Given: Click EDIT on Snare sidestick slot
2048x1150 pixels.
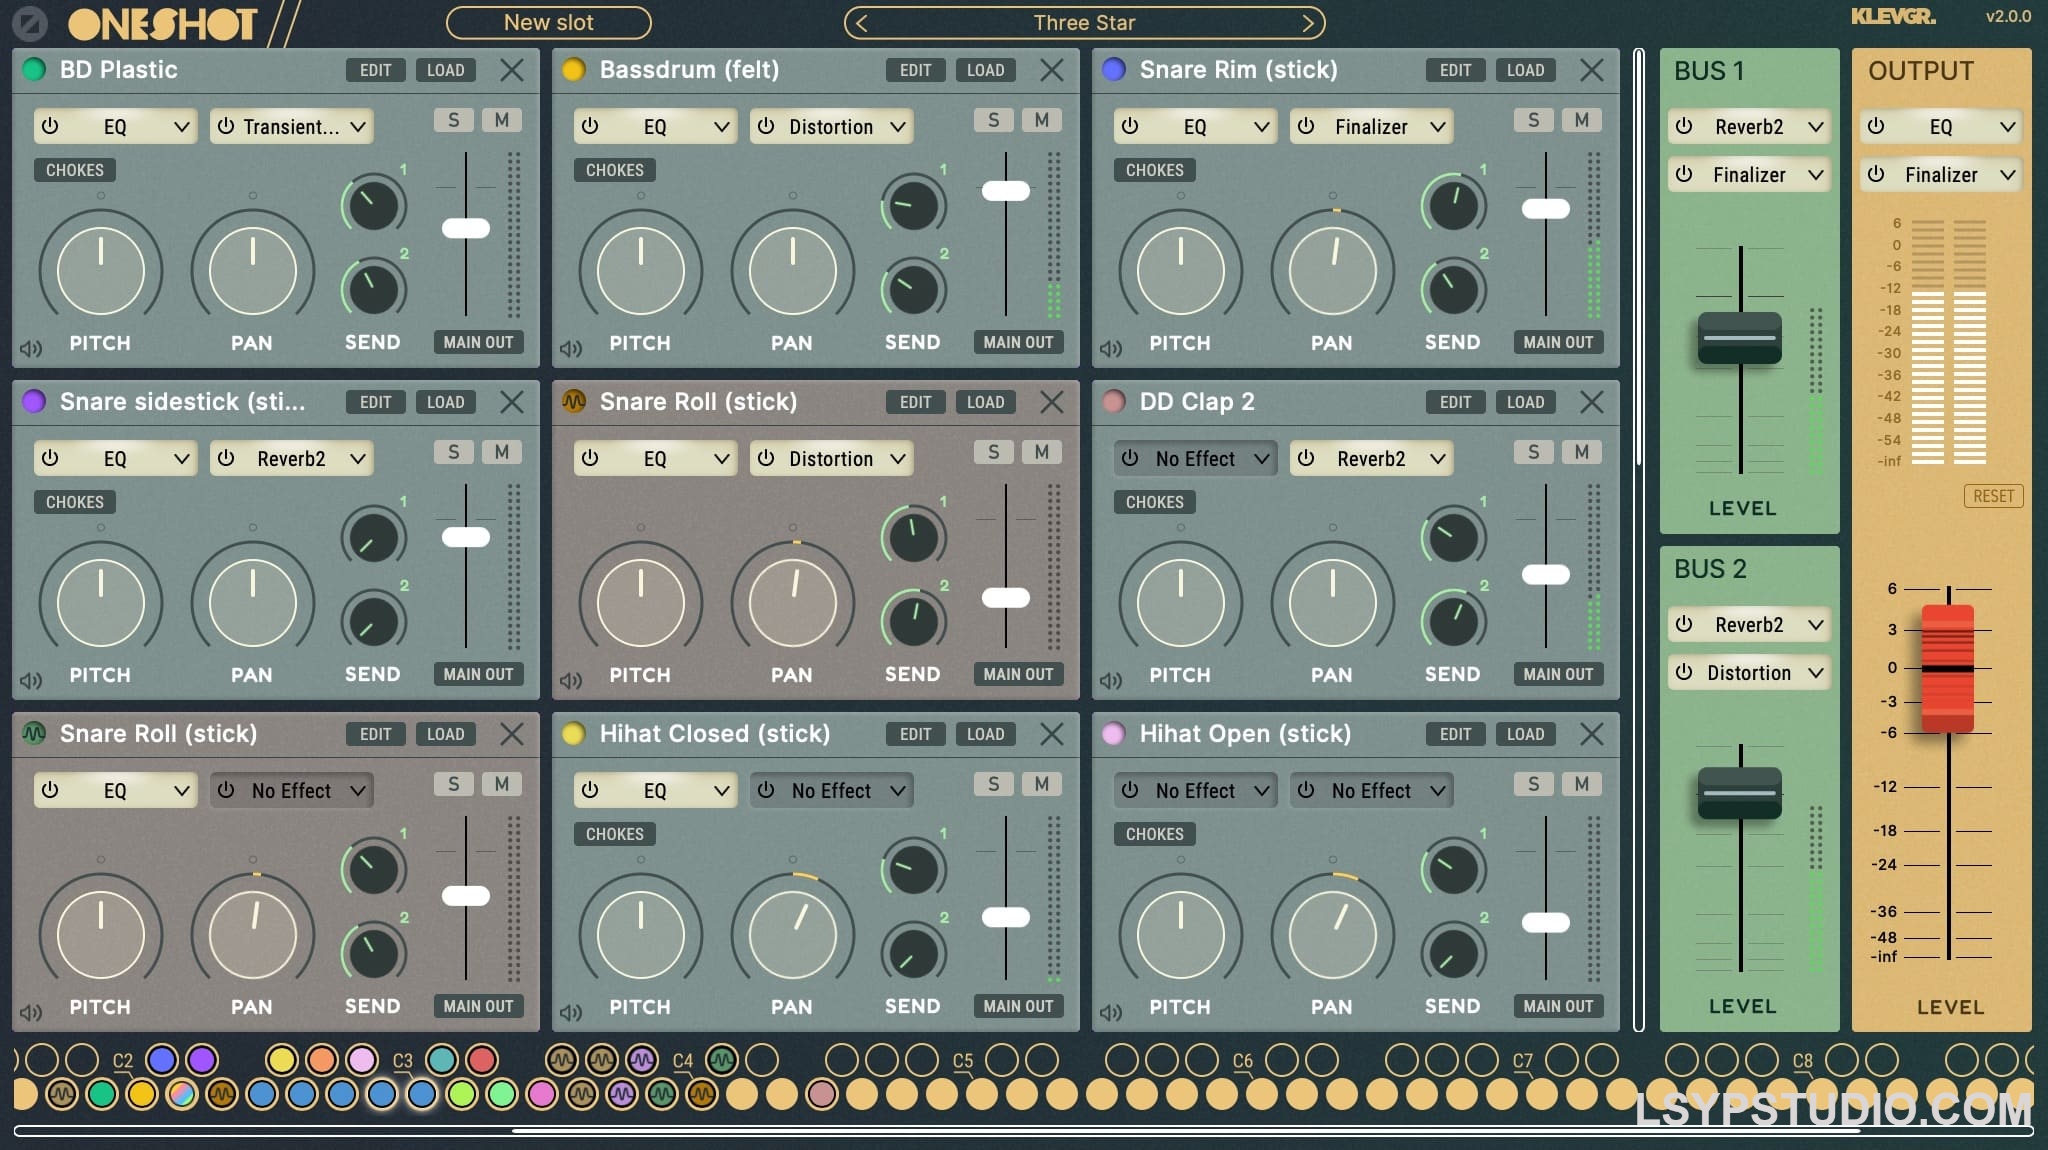Looking at the screenshot, I should (x=375, y=402).
